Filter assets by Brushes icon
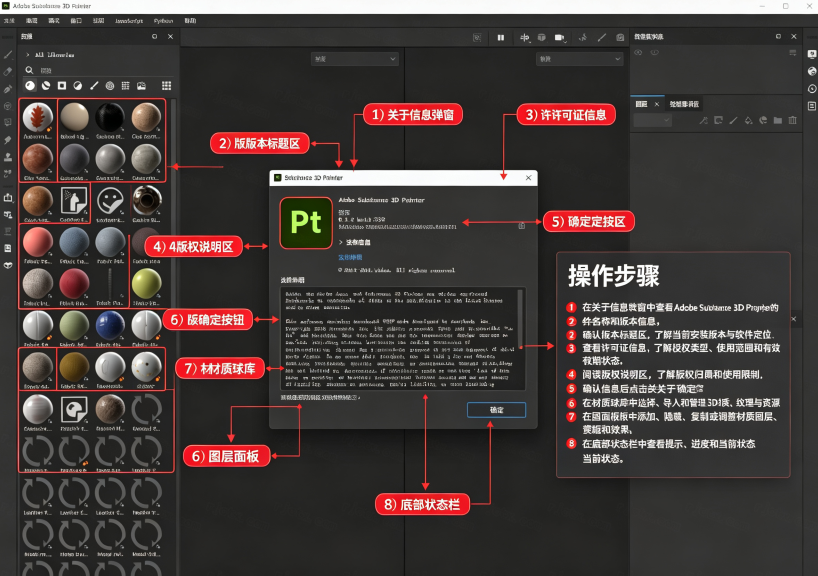Screen dimensions: 818x576 tap(94, 86)
